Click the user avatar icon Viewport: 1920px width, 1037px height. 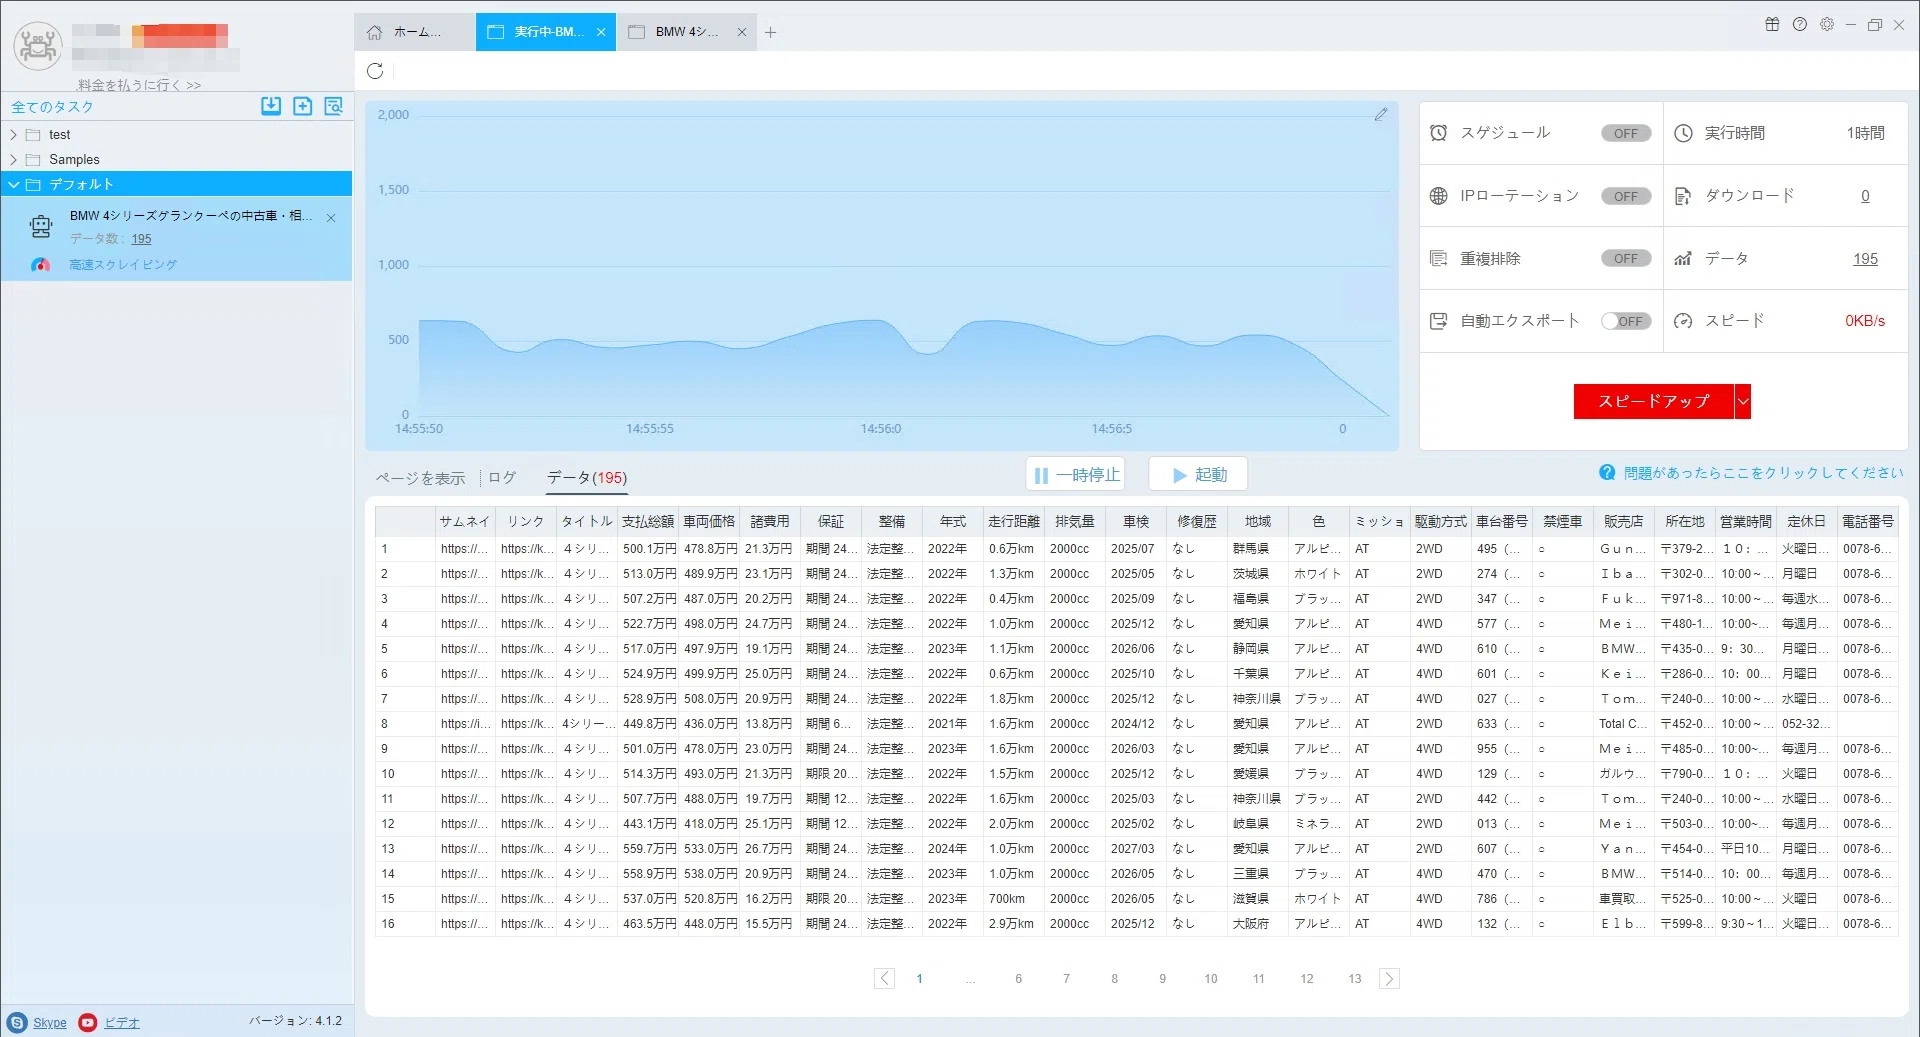point(37,45)
